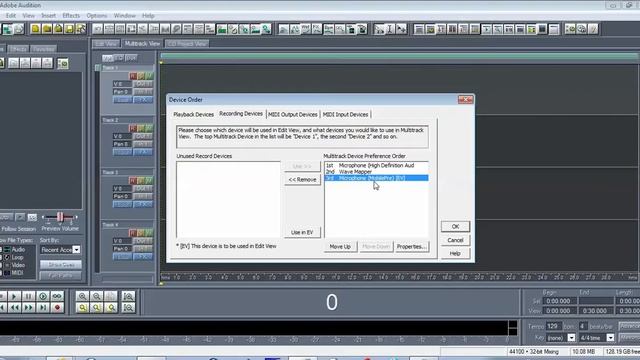The height and width of the screenshot is (360, 640).
Task: Click the files panel icon with green arrow
Action: [x=62, y=63]
